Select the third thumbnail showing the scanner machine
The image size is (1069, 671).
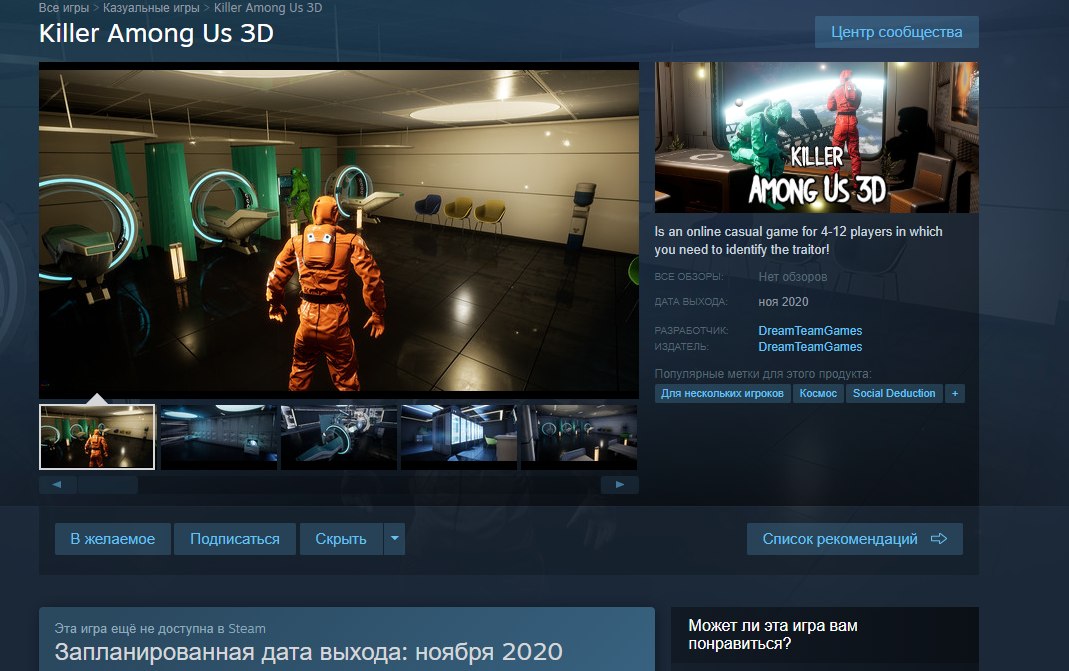tap(339, 436)
